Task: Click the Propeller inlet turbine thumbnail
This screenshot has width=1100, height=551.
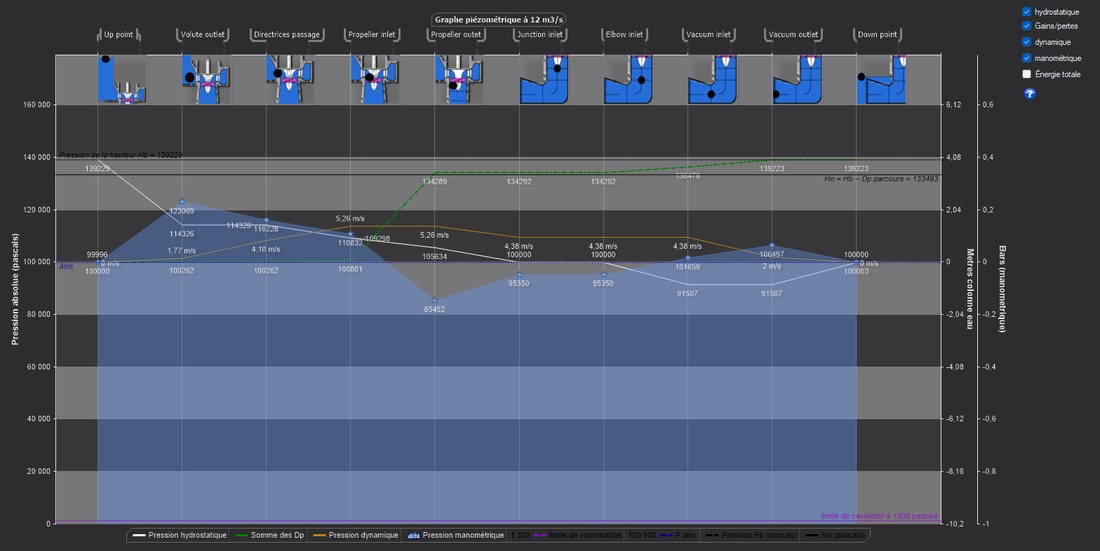Action: pos(375,79)
